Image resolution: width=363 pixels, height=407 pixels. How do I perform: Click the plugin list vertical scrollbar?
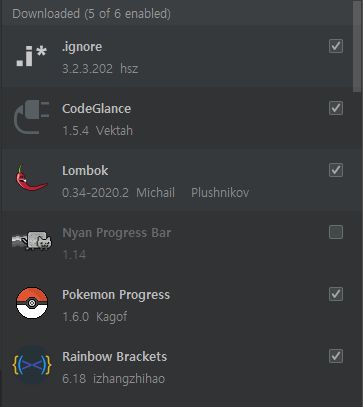tap(357, 46)
